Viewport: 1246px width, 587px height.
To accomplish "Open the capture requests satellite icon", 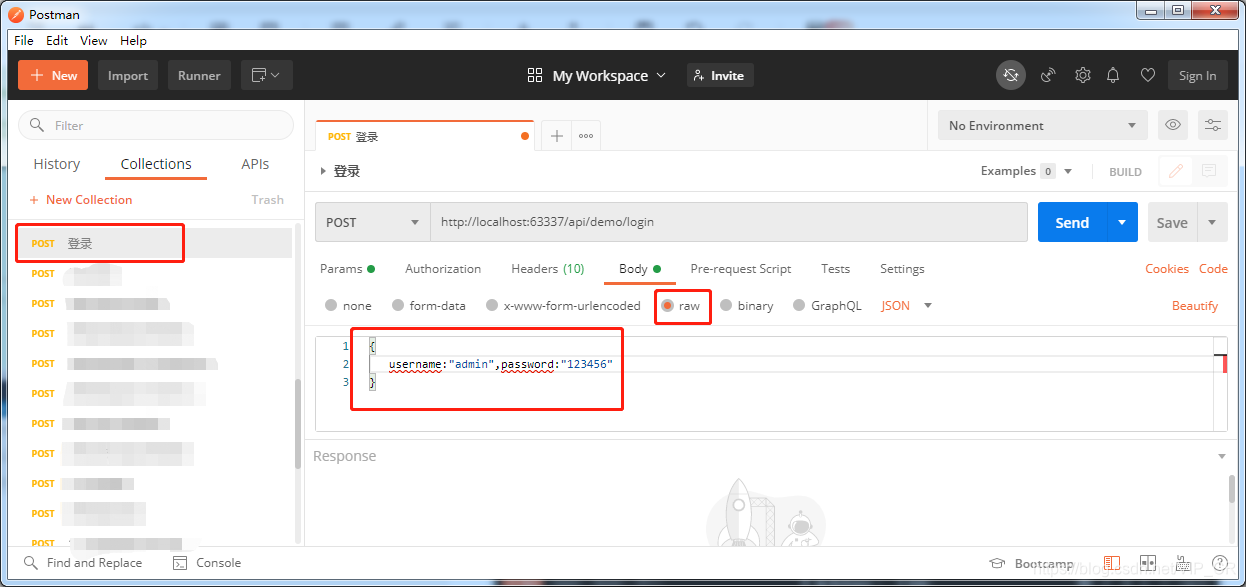I will tap(1048, 75).
